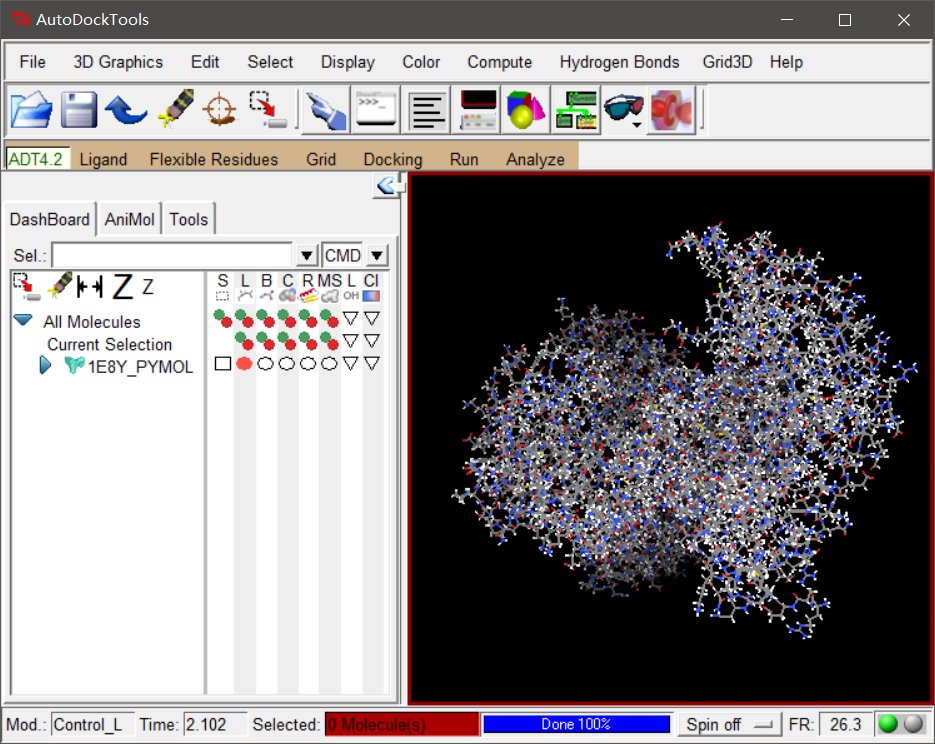This screenshot has height=744, width=935.
Task: Click the dashboard eraser icon
Action: pyautogui.click(x=60, y=286)
